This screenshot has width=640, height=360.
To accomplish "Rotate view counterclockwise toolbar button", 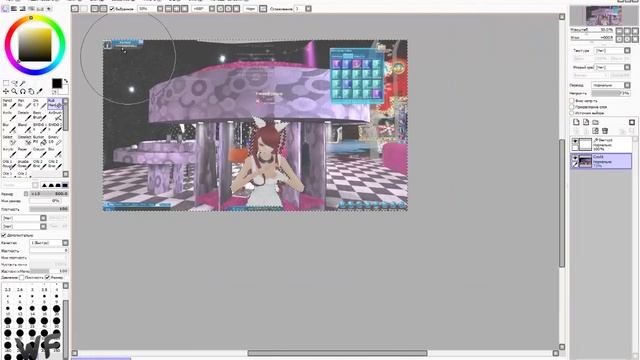I will coord(220,9).
